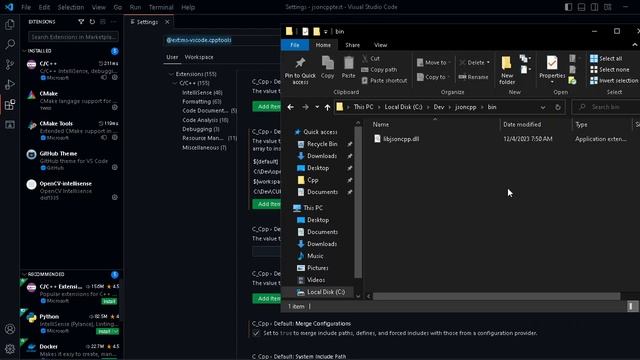640x360 pixels.
Task: Click Invert selection in ribbon
Action: [x=614, y=80]
